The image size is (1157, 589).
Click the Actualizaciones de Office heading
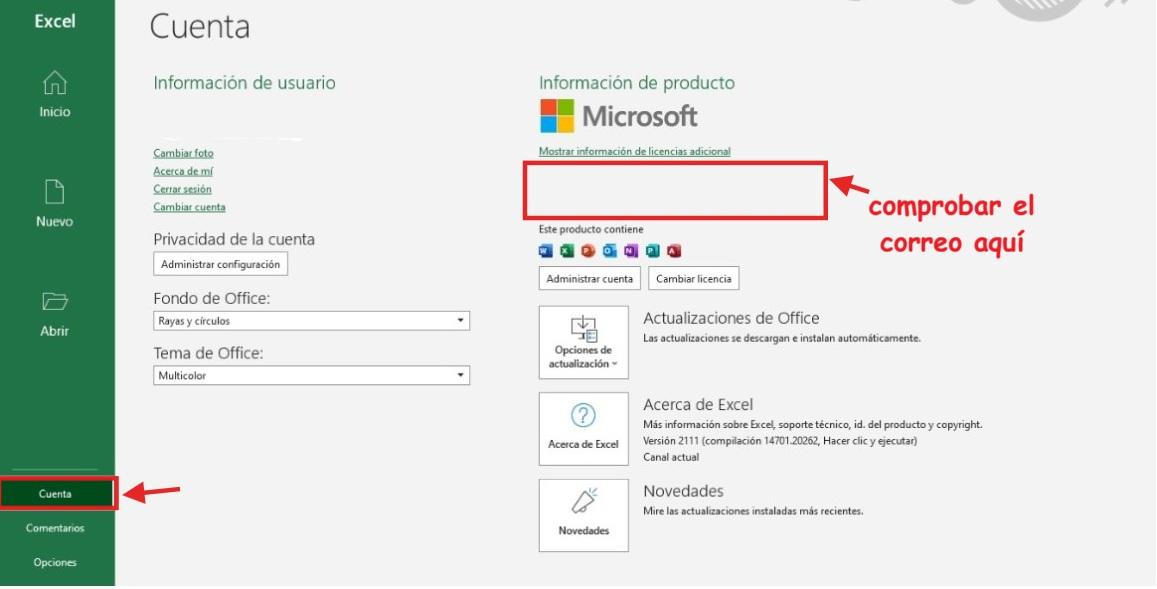pos(731,318)
